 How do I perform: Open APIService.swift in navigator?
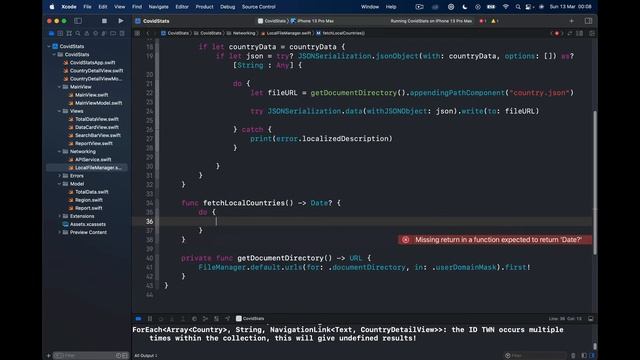(x=93, y=160)
